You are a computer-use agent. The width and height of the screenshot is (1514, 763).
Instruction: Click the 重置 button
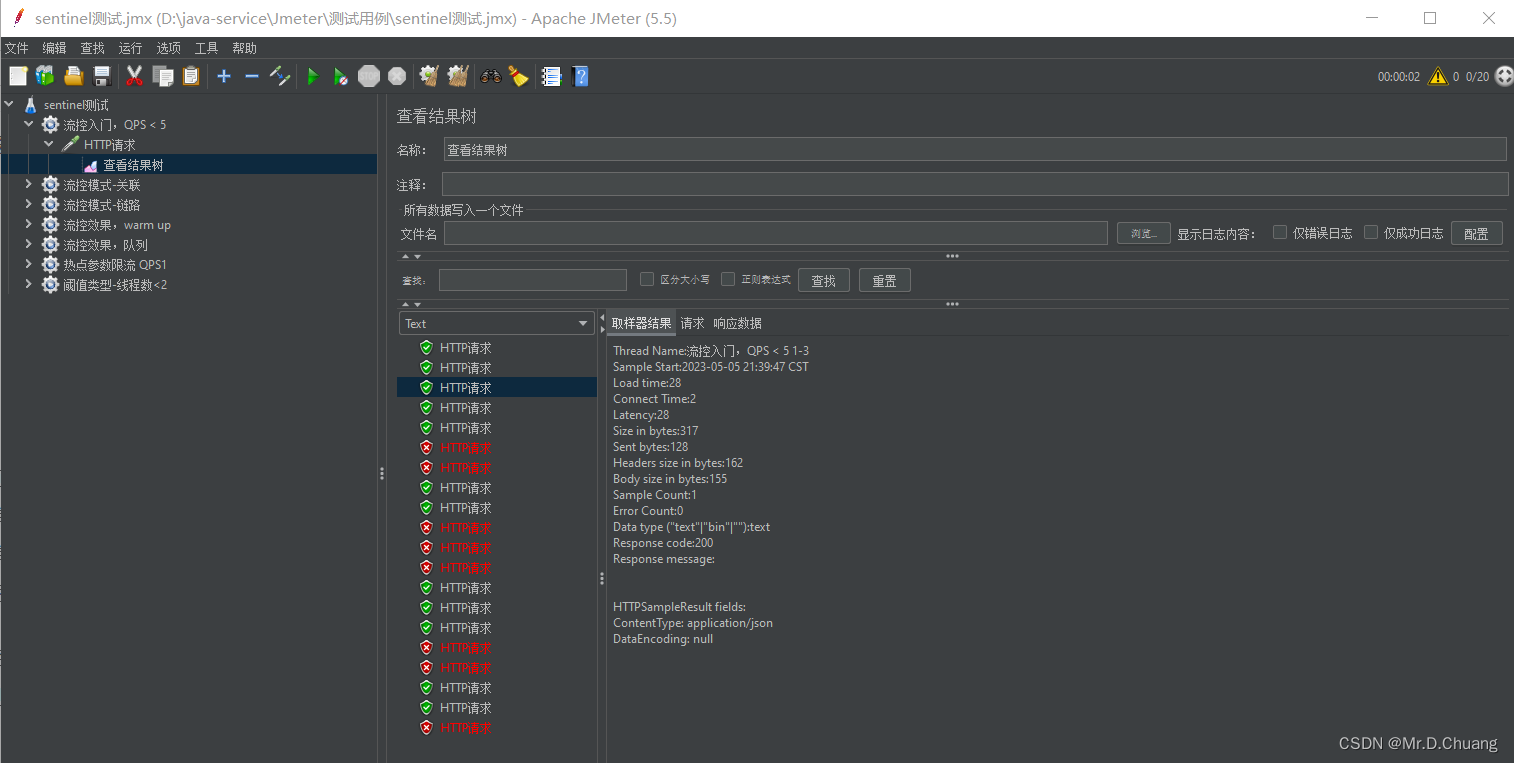click(x=885, y=280)
